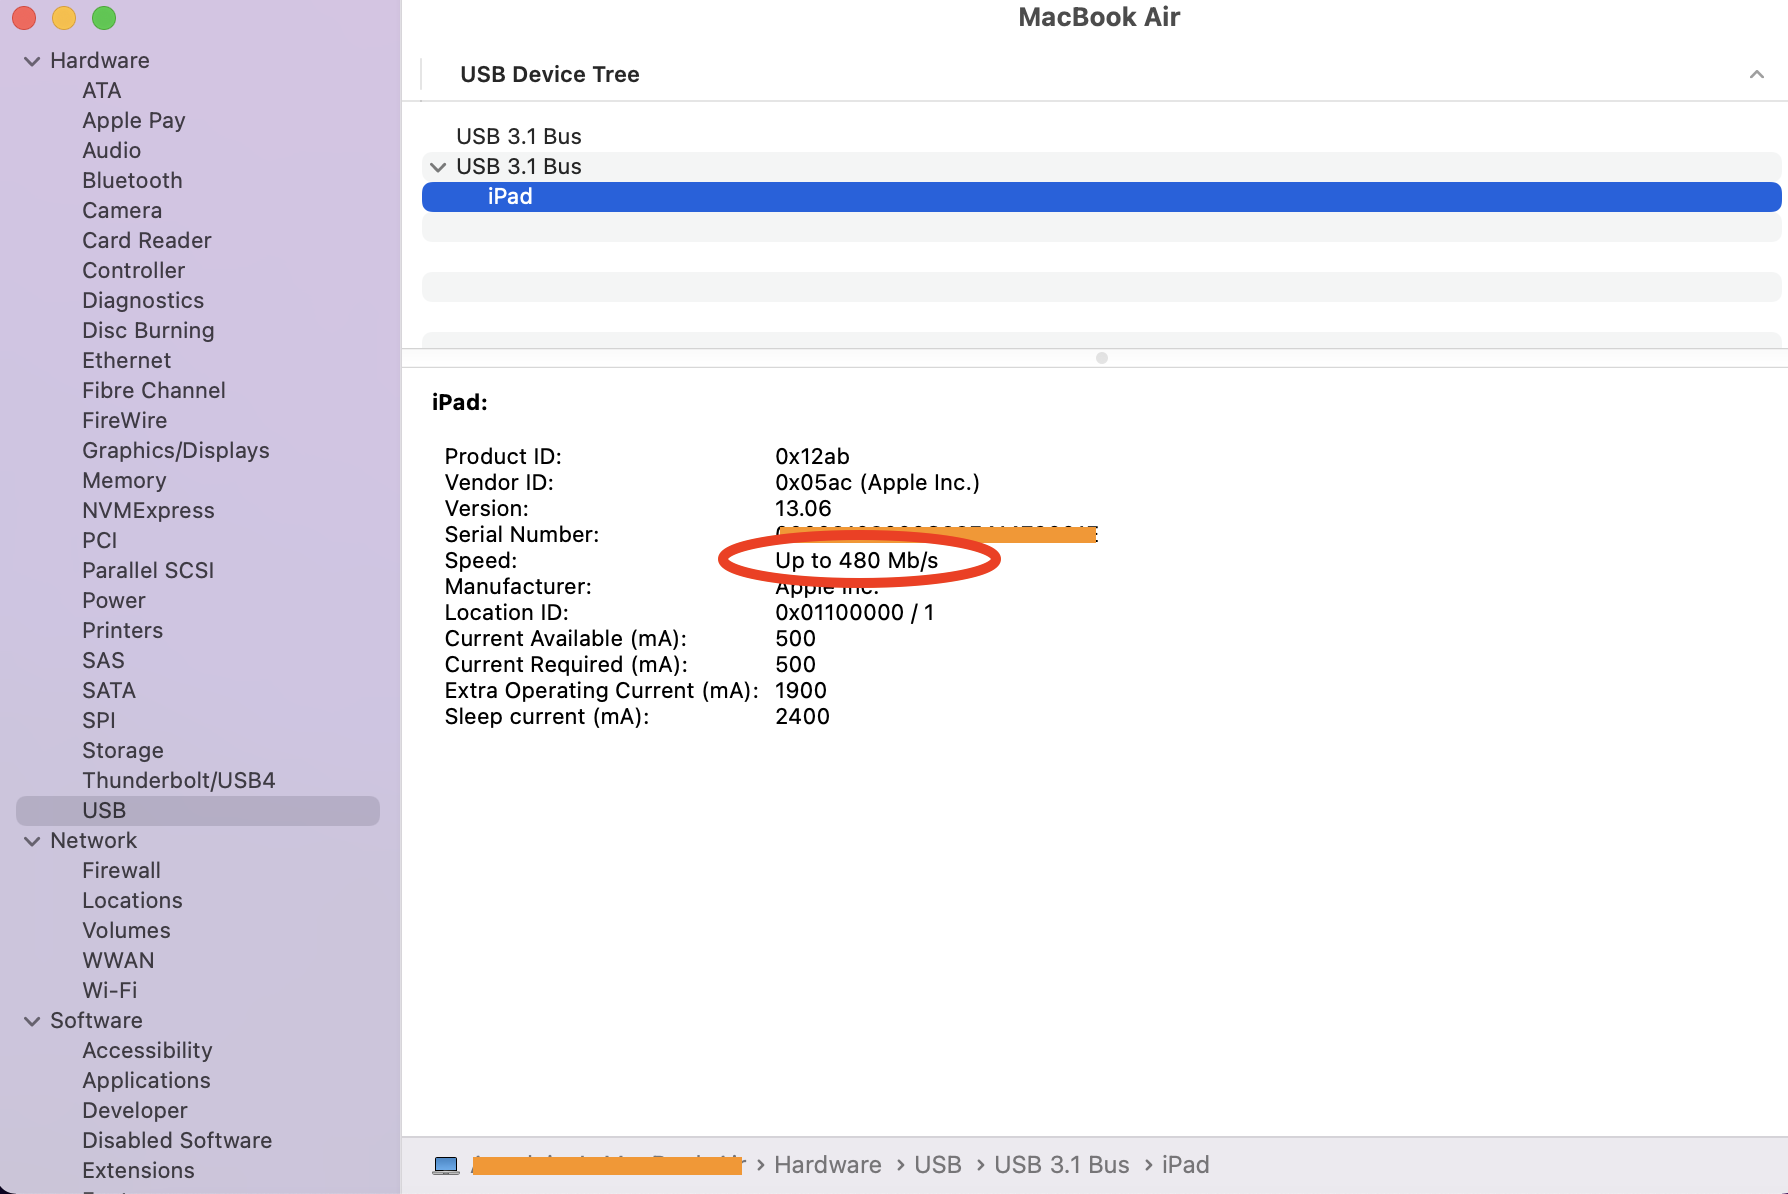
Task: Show Power information
Action: [x=114, y=601]
